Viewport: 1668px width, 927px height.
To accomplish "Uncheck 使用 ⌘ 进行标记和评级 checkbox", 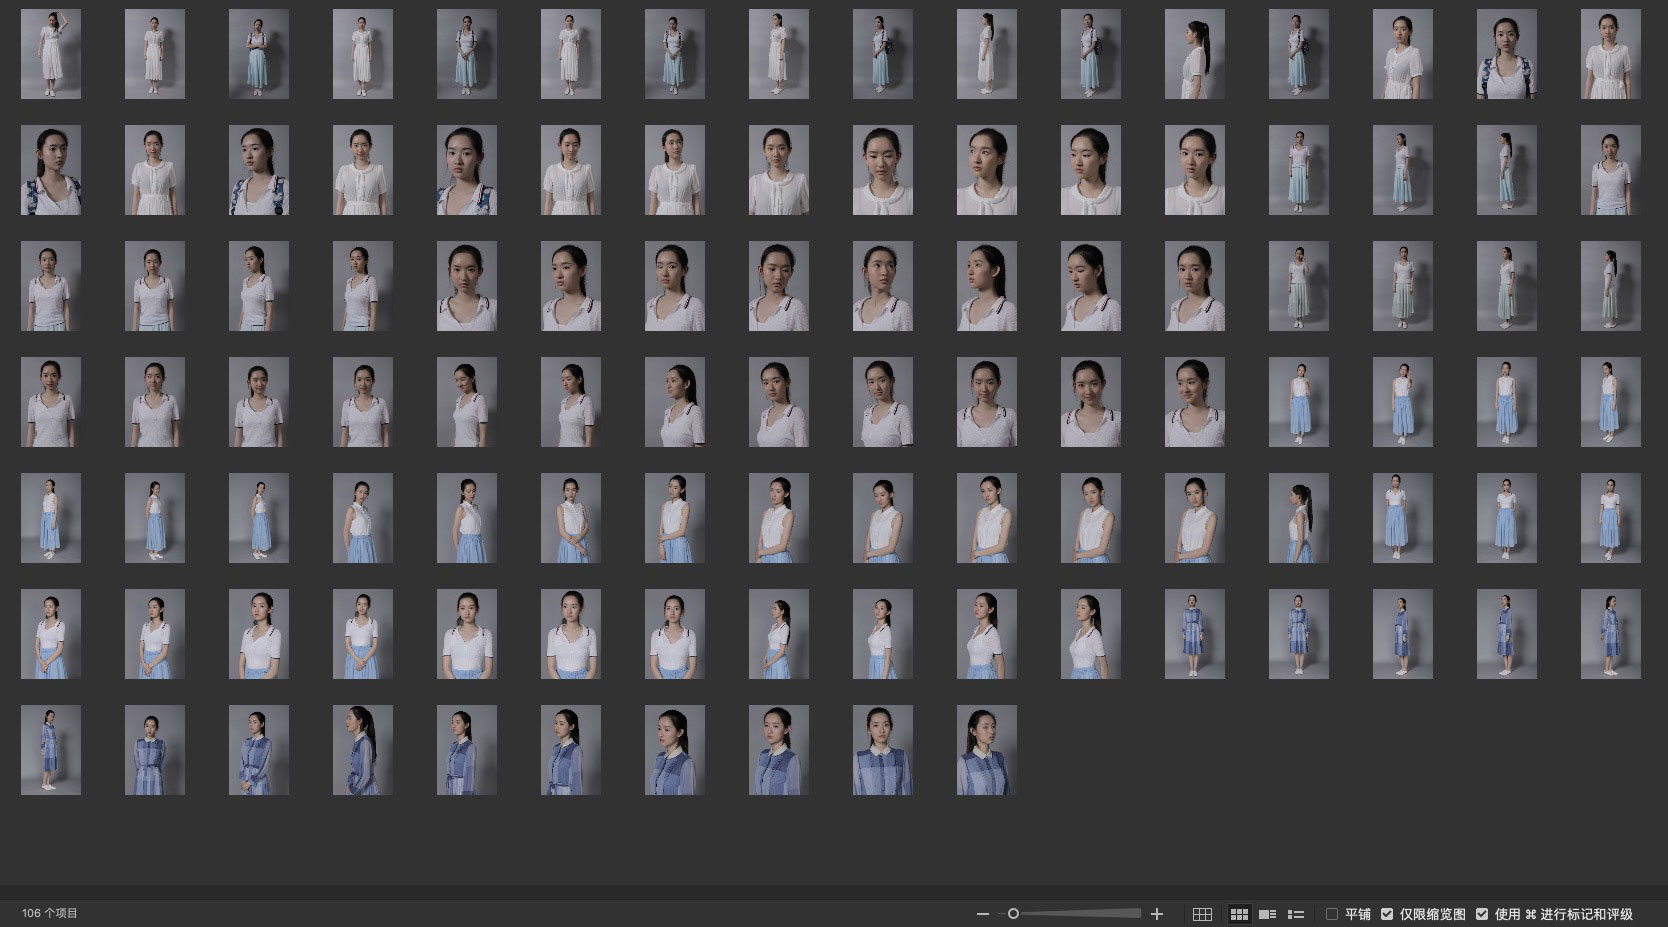I will tap(1482, 914).
